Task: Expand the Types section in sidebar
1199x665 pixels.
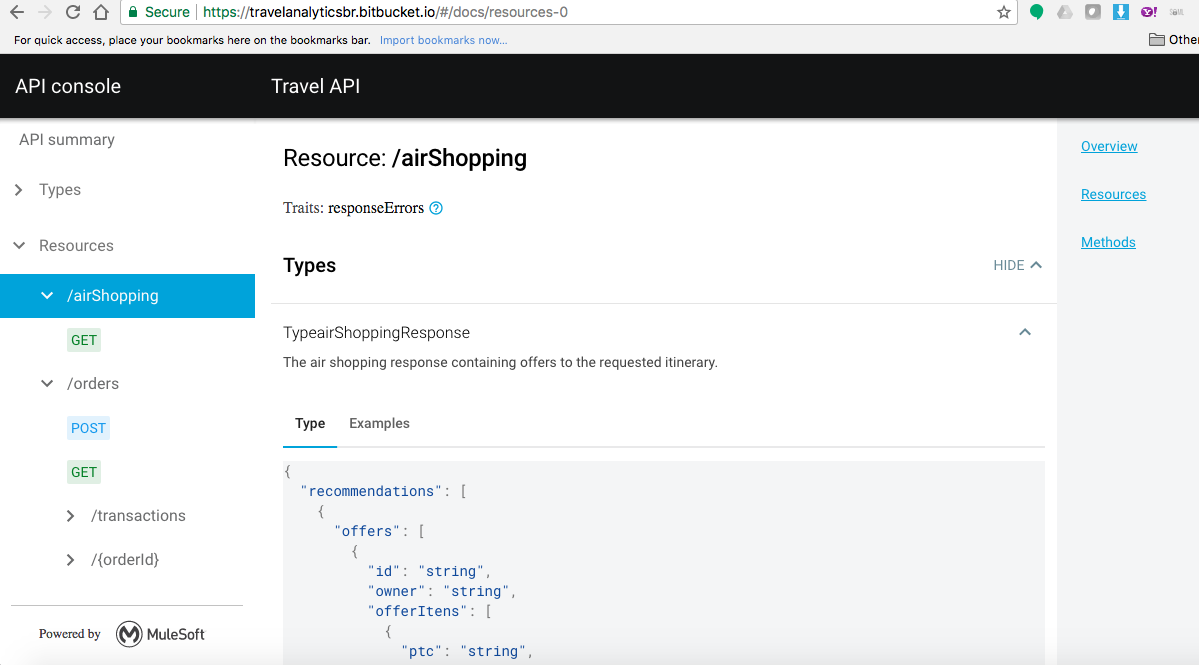Action: [x=19, y=190]
